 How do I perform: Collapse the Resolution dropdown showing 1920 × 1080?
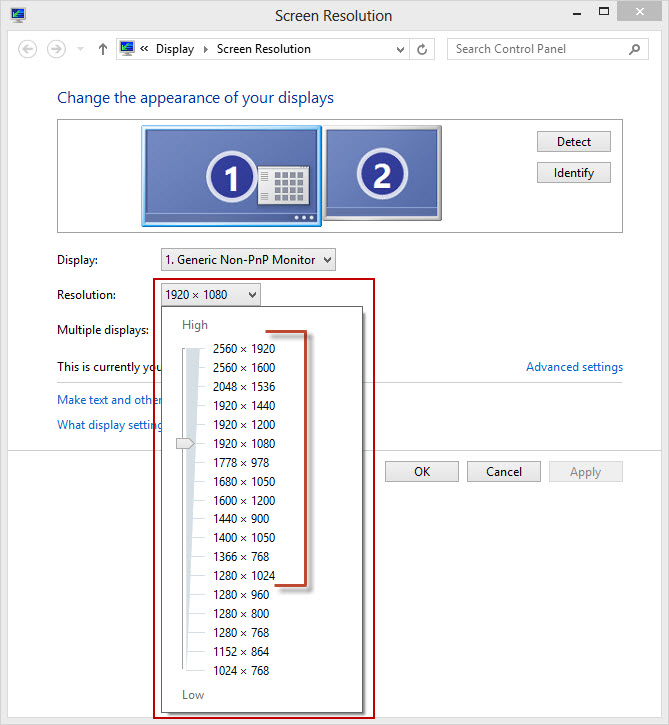click(x=211, y=294)
